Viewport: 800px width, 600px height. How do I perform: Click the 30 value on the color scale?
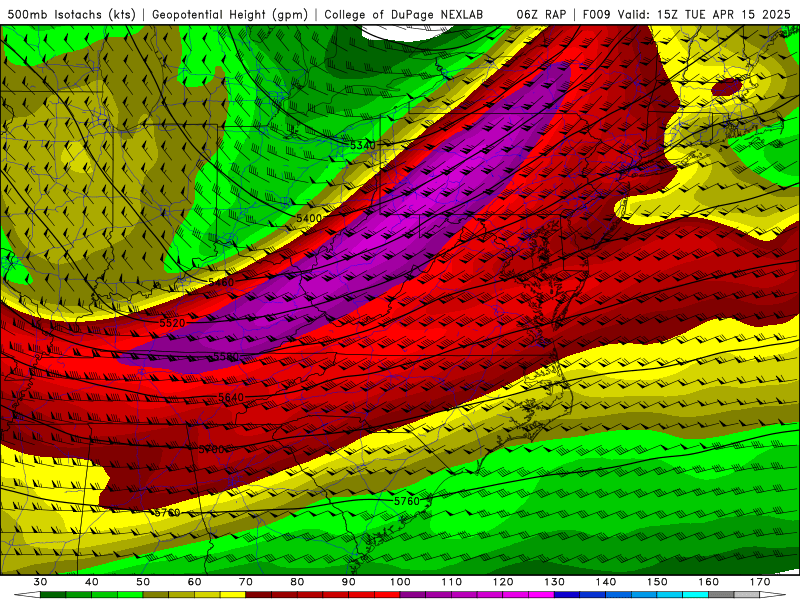tap(40, 582)
